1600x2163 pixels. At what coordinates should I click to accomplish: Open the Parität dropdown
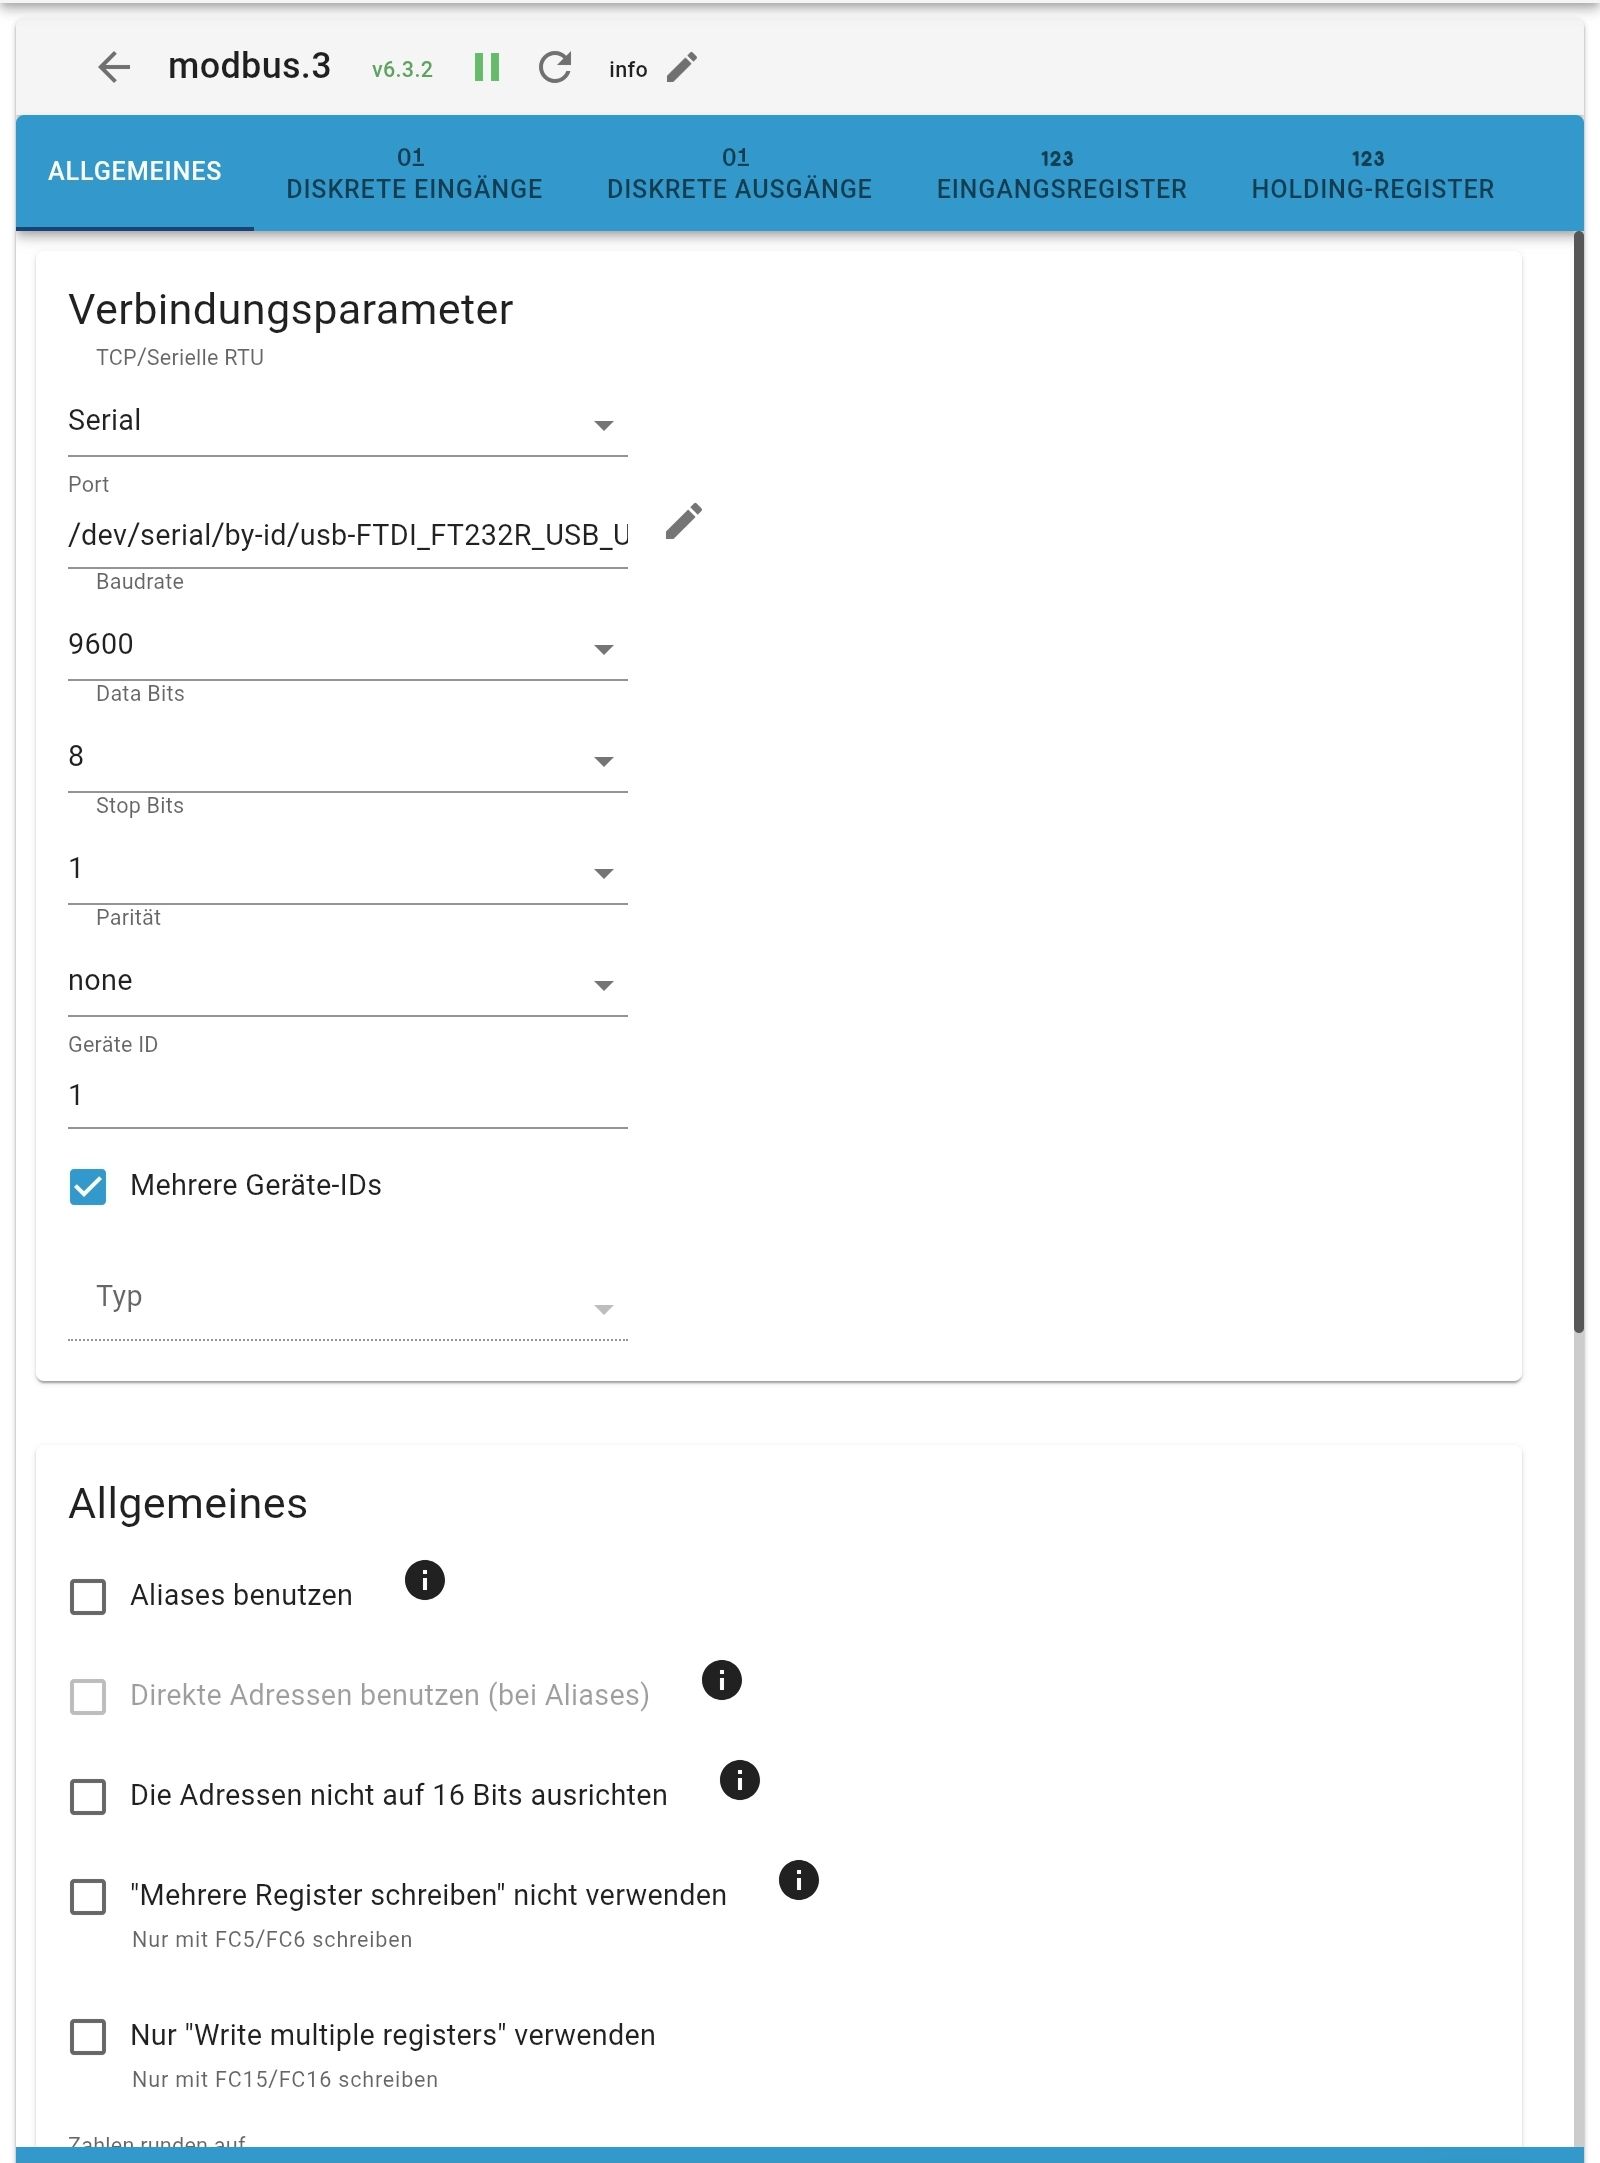click(x=347, y=982)
